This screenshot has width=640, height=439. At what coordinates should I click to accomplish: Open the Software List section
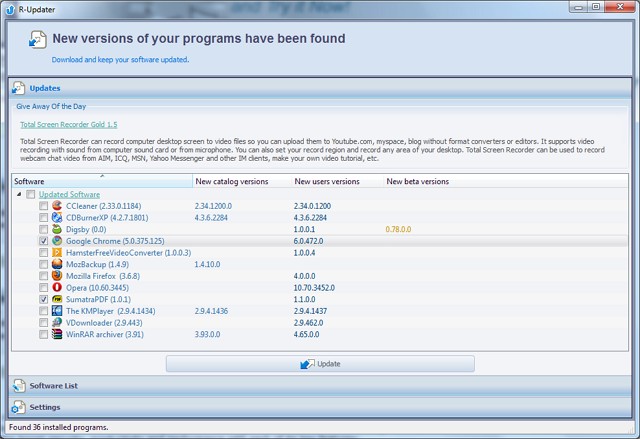tap(320, 386)
